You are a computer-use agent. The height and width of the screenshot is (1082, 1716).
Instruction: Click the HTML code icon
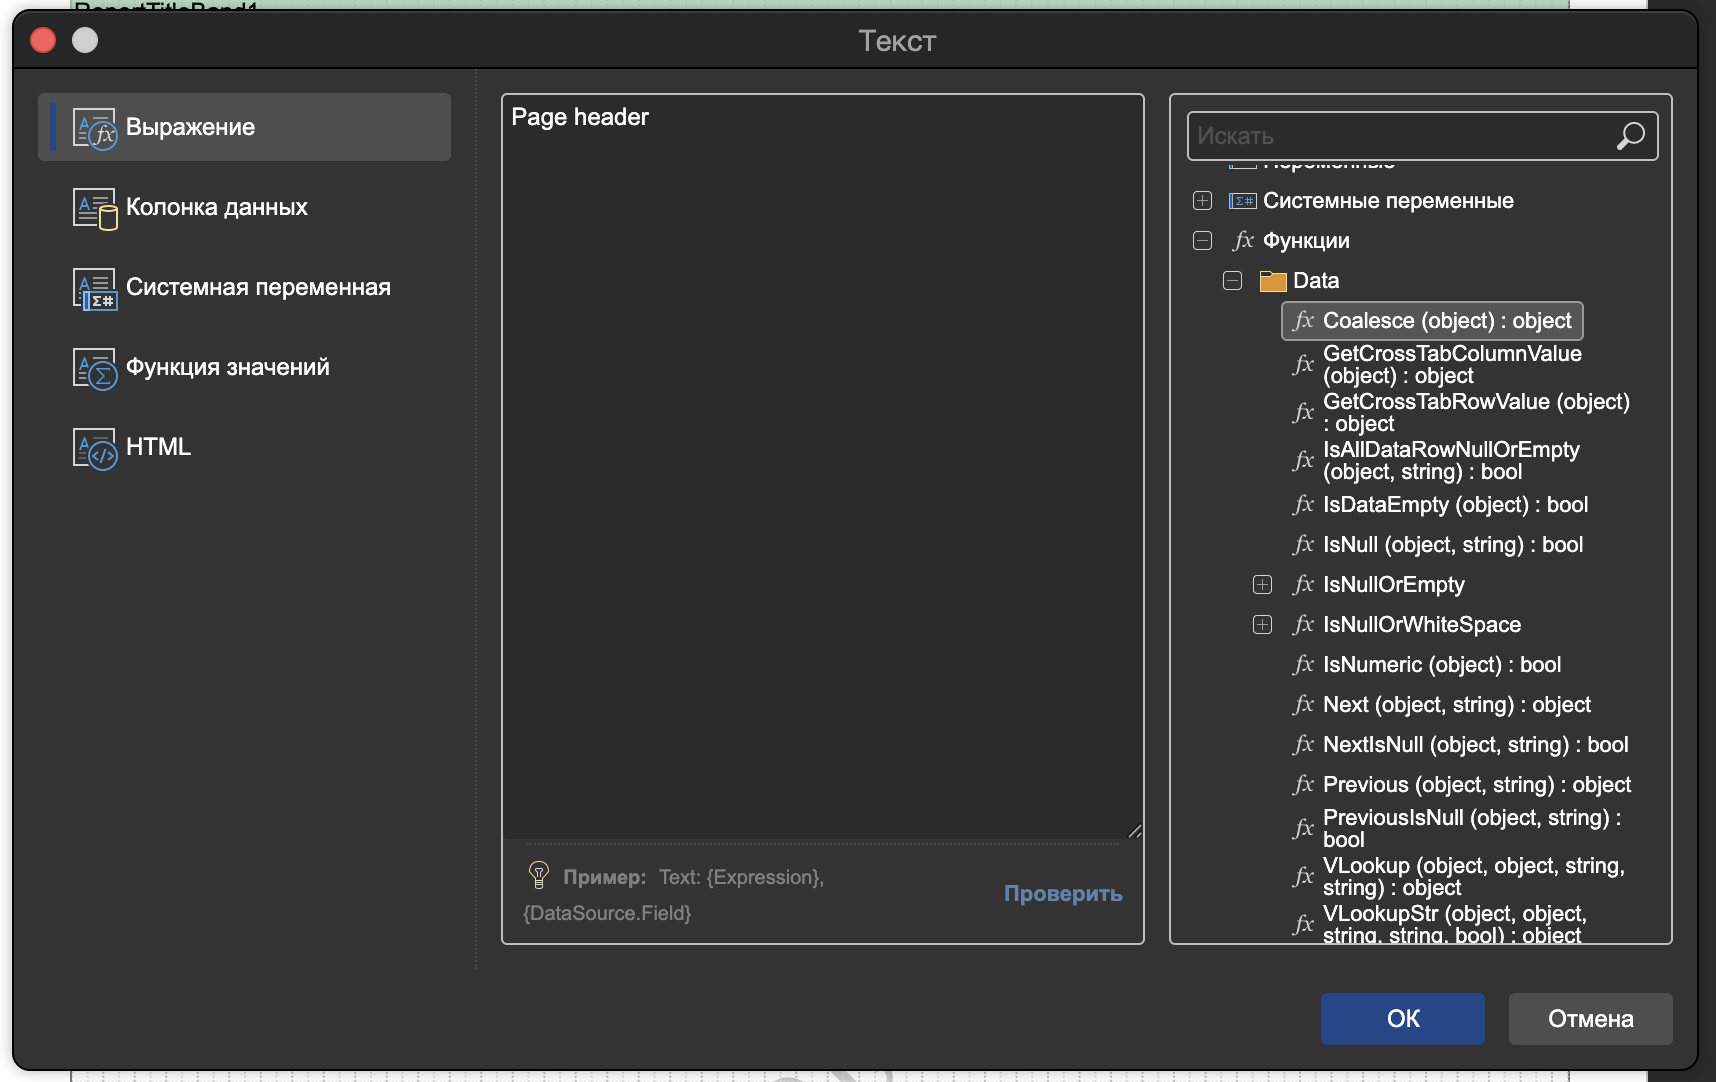pos(95,449)
